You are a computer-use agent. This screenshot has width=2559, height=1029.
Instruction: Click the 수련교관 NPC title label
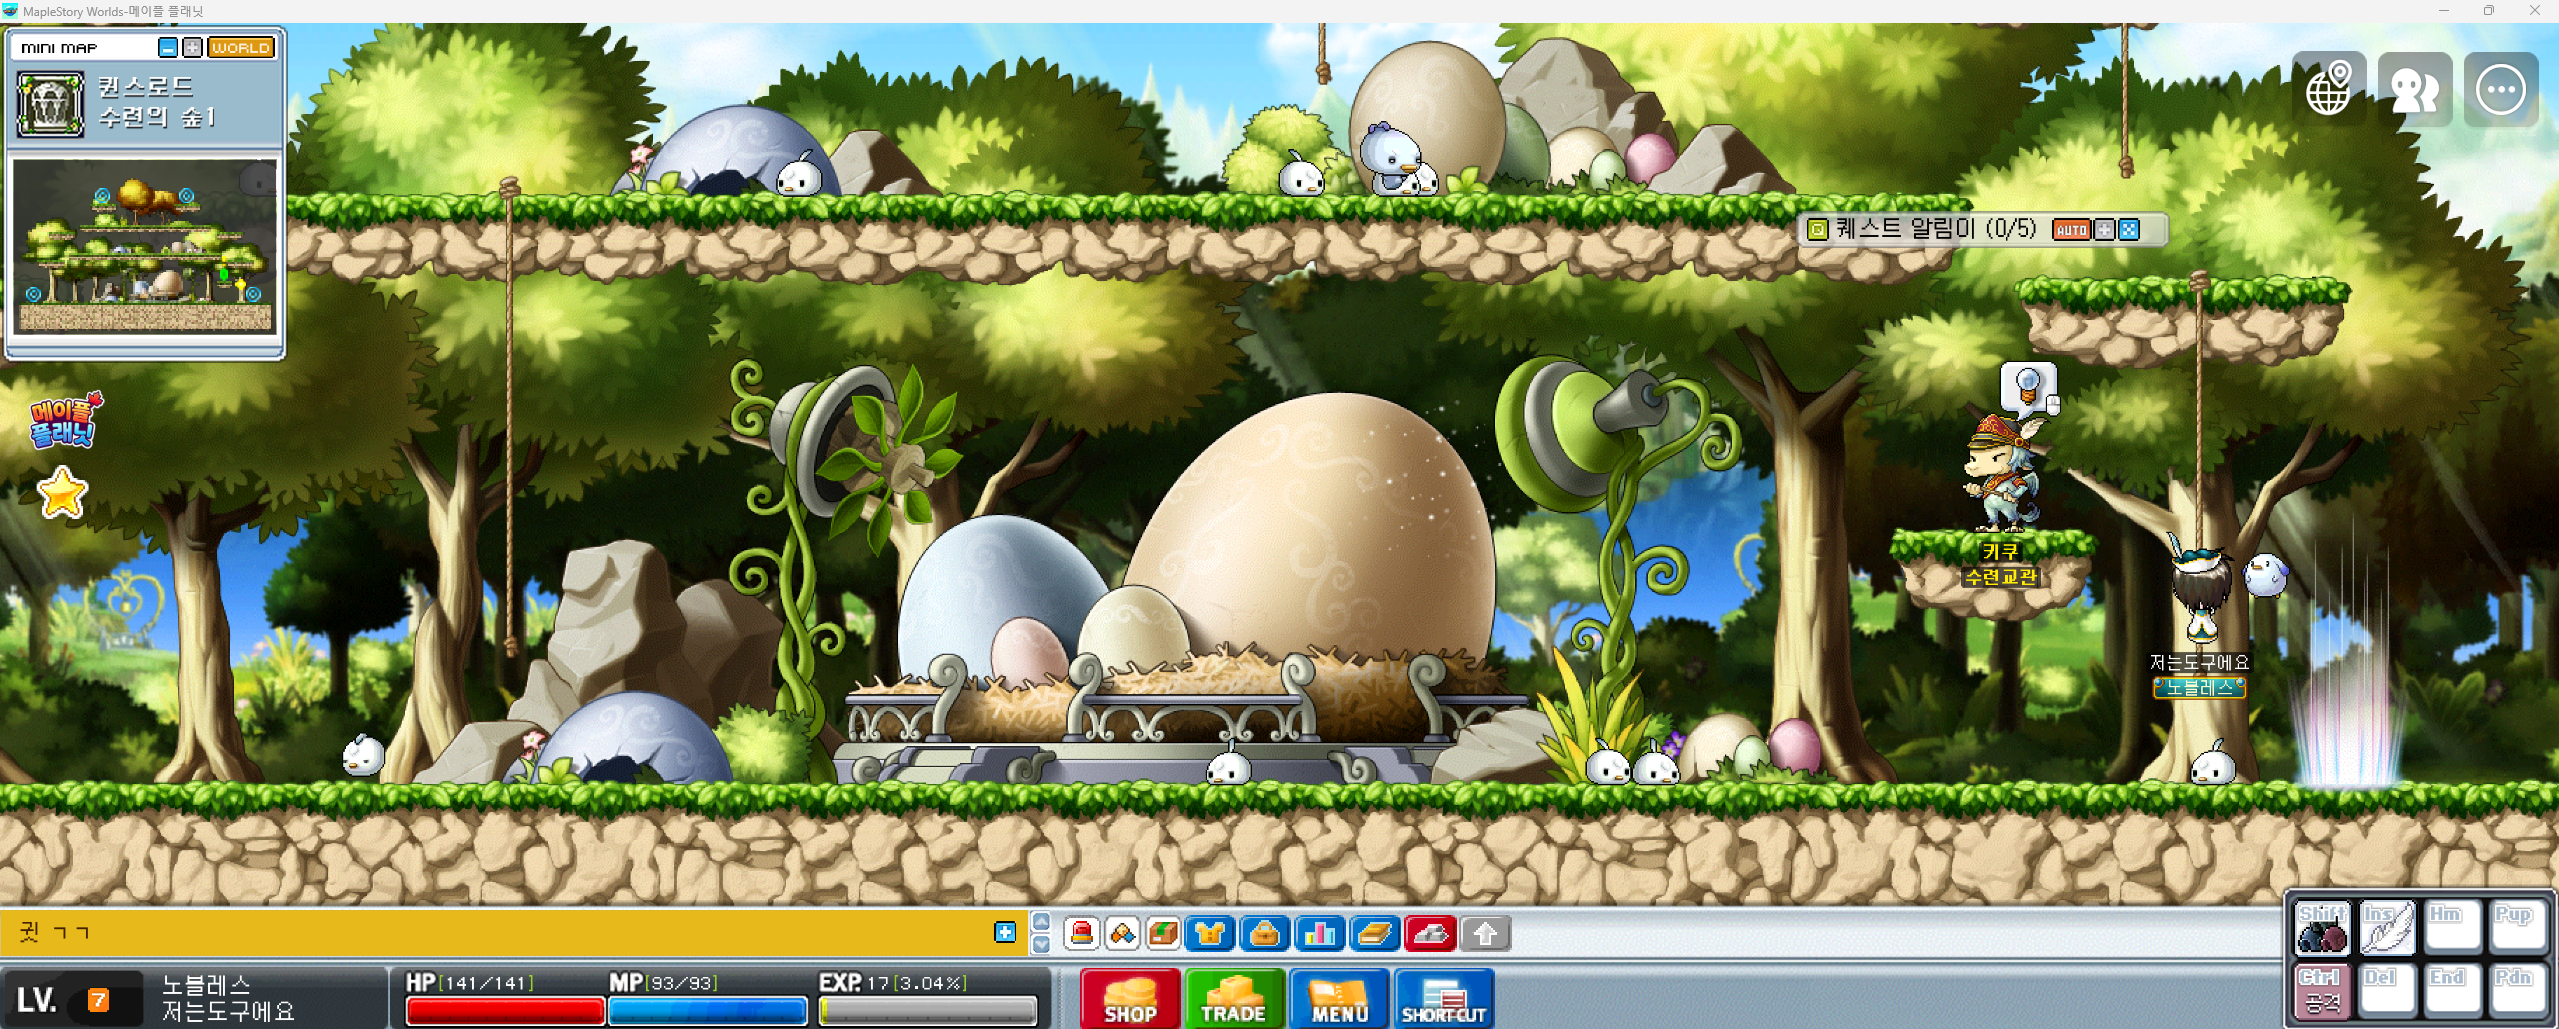point(2000,577)
